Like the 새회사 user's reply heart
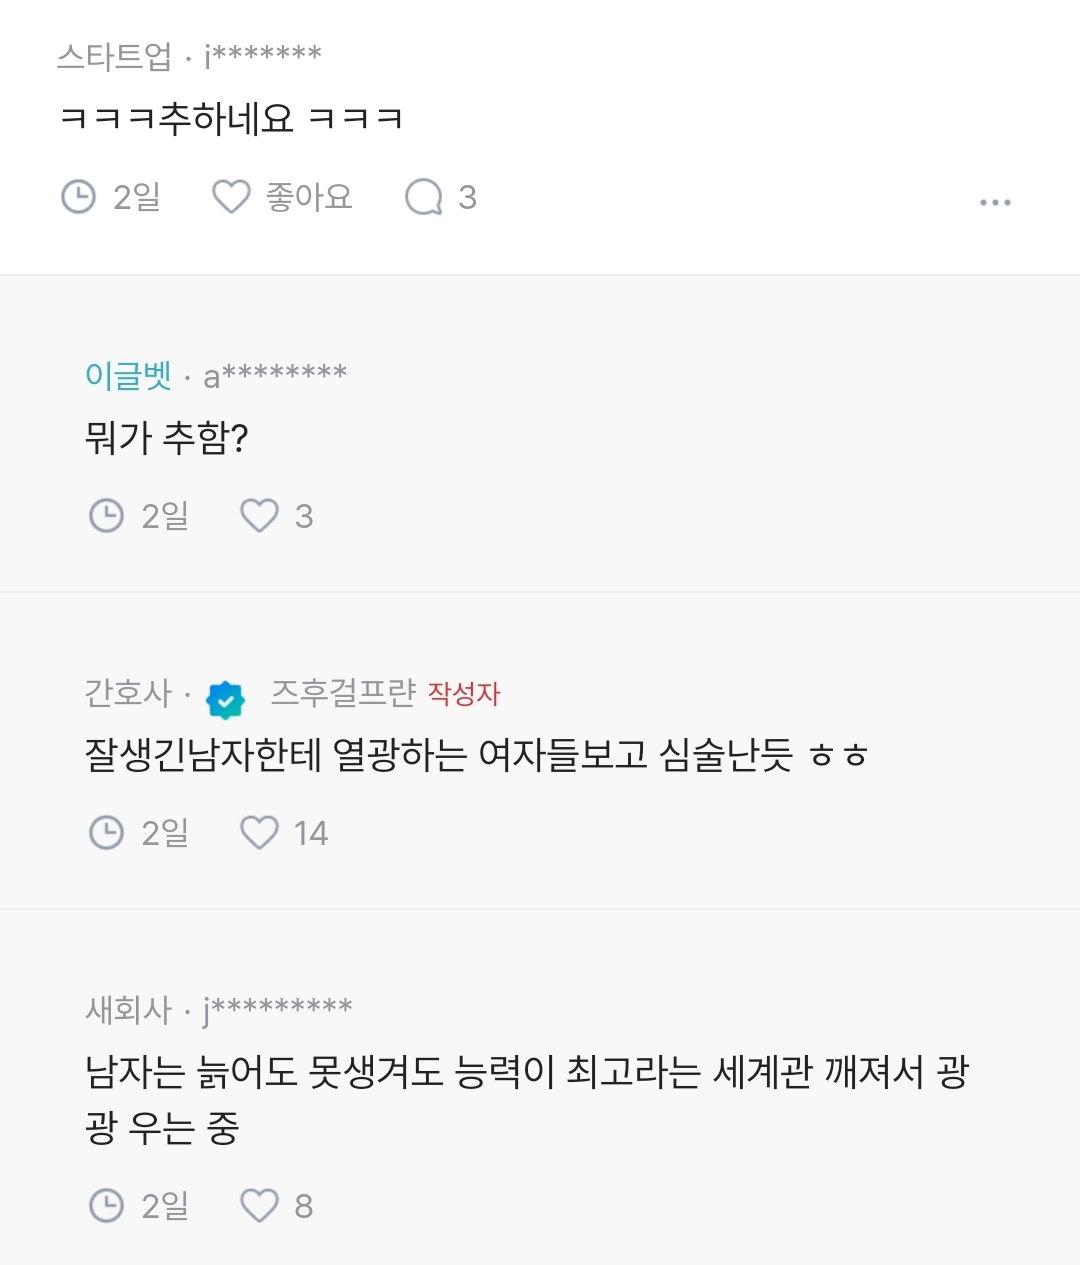 click(259, 1206)
